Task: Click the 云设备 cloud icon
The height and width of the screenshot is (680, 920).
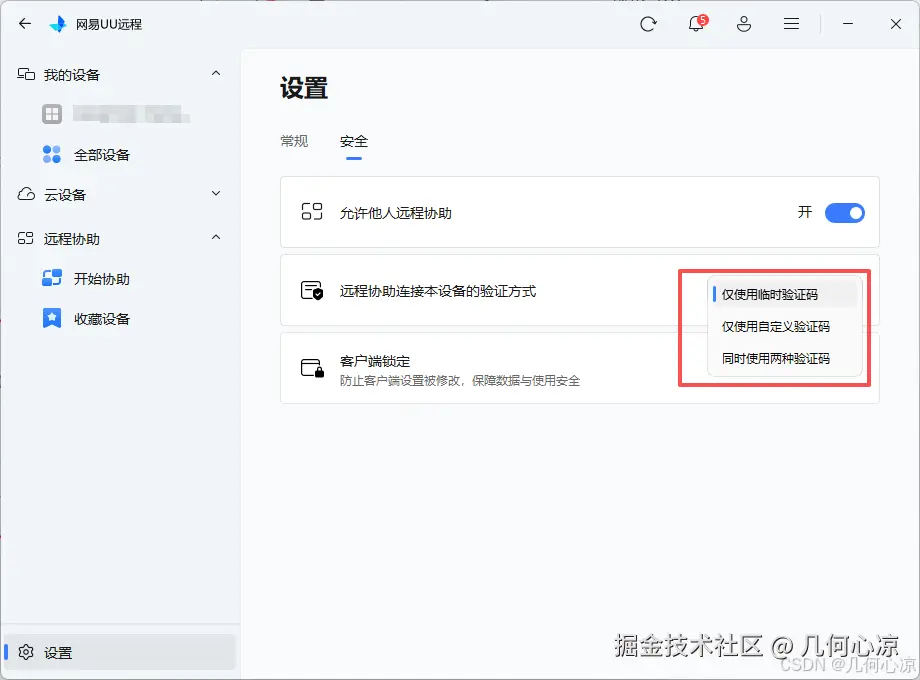Action: (x=26, y=194)
